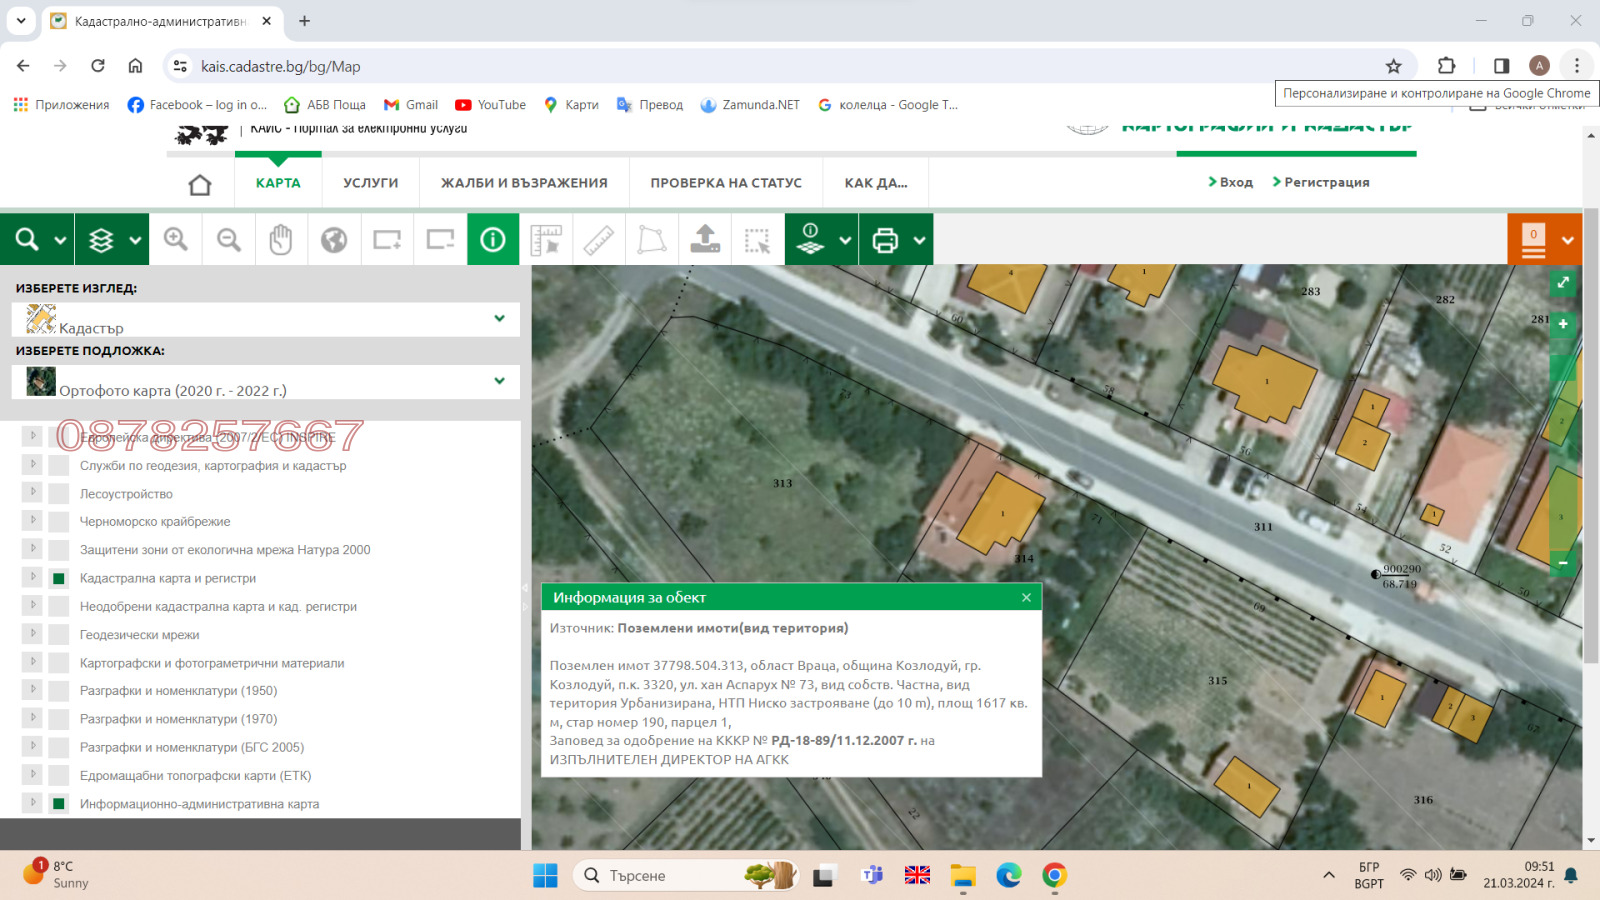Switch to the УСЛУГИ tab
This screenshot has height=900, width=1600.
pos(370,183)
